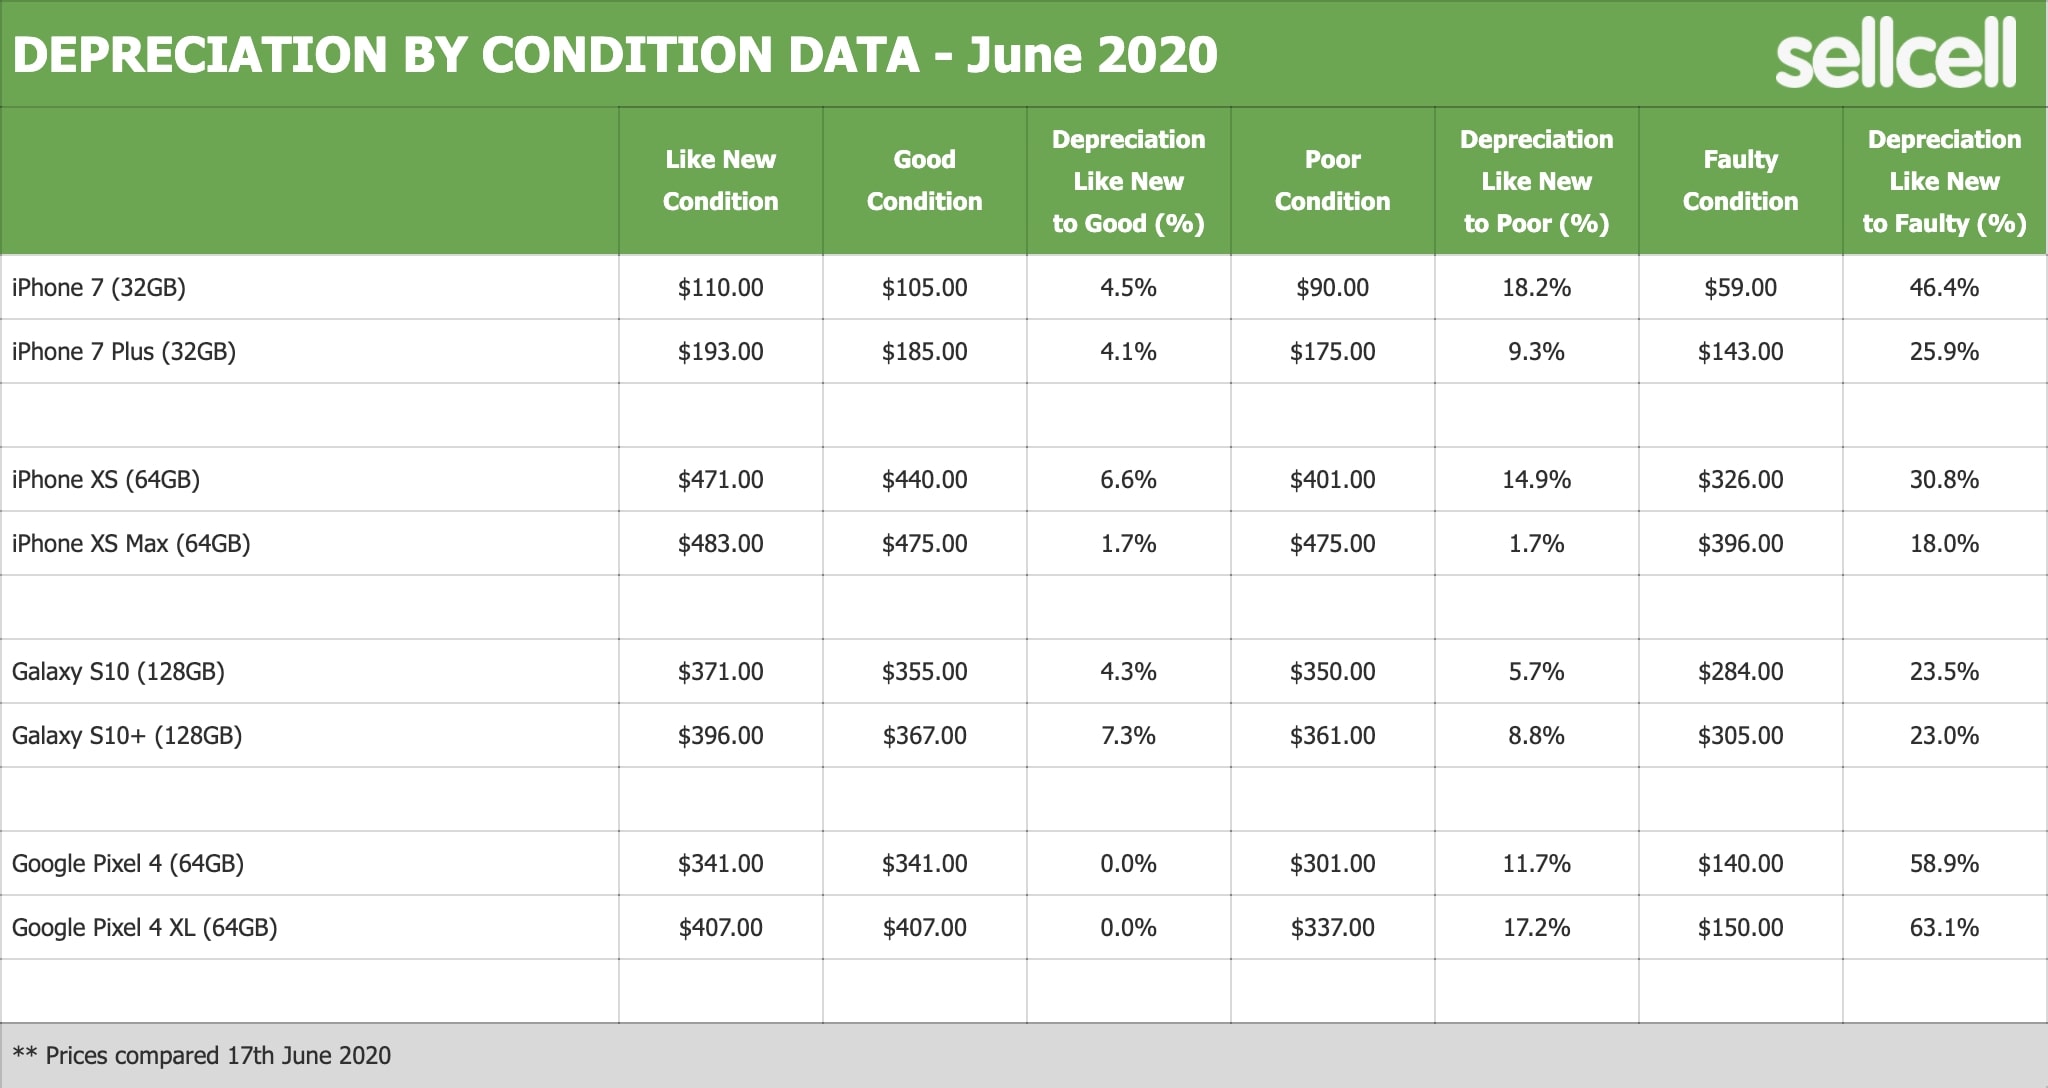Click the Depreciation Like New to Poor header
2048x1088 pixels.
coord(1536,181)
